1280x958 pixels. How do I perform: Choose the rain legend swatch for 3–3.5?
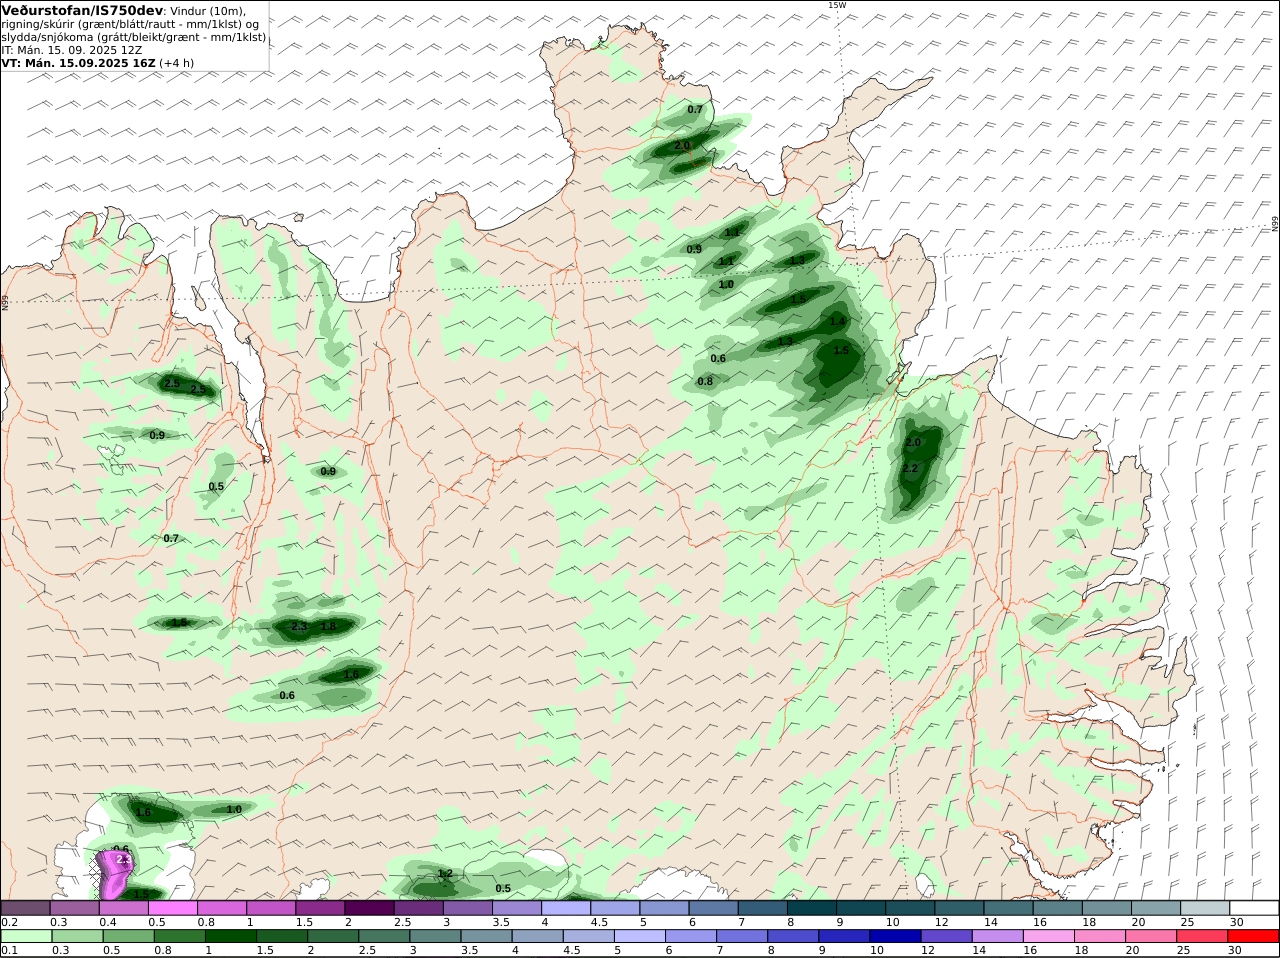pyautogui.click(x=434, y=936)
